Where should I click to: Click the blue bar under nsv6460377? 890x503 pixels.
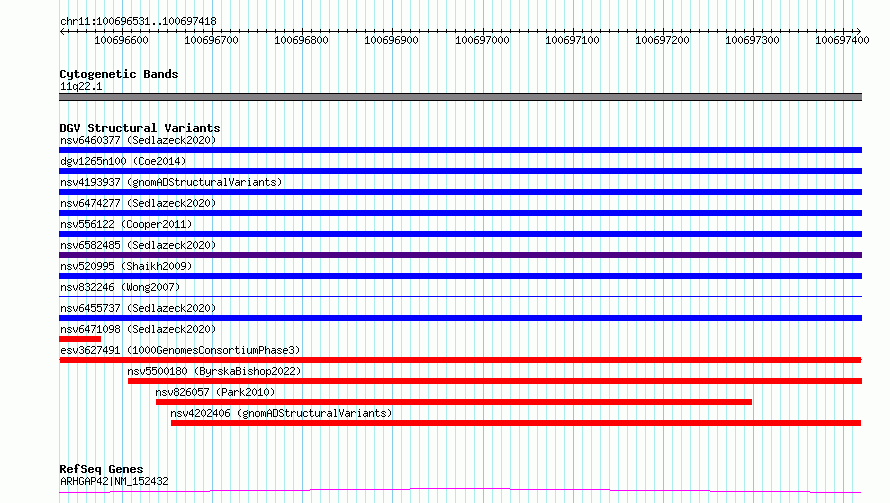point(460,150)
